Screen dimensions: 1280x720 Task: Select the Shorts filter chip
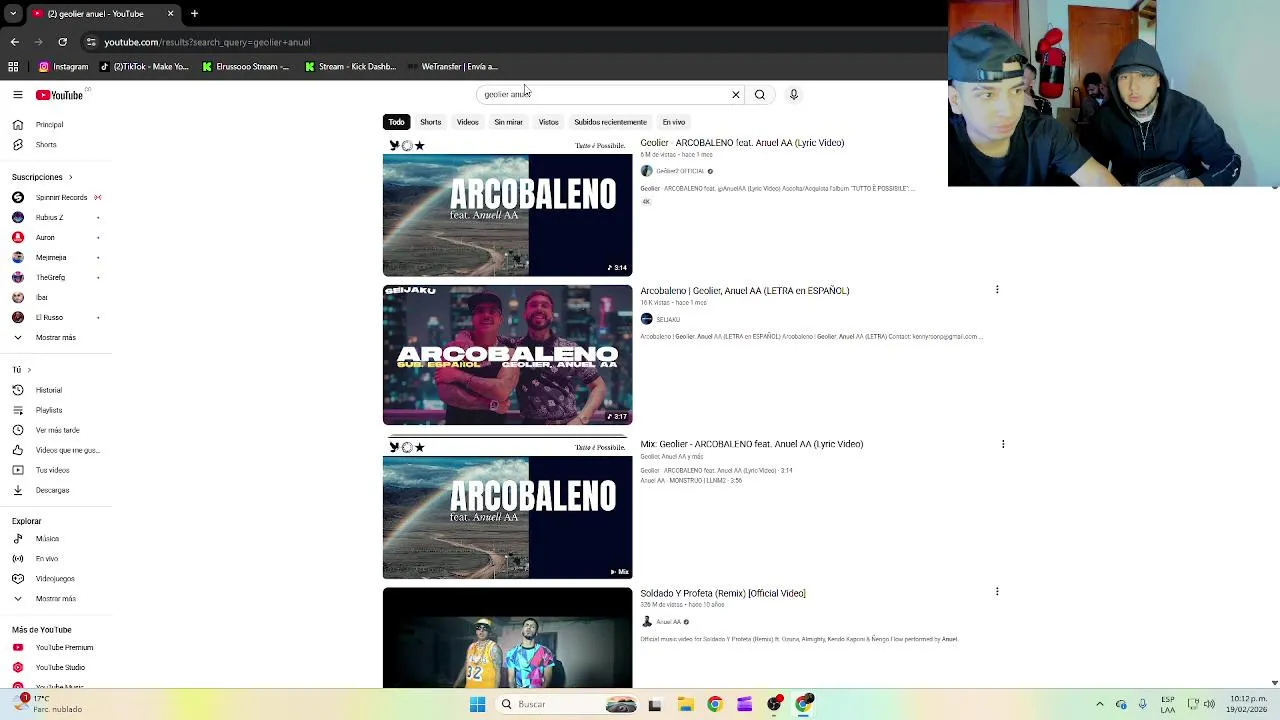[431, 122]
